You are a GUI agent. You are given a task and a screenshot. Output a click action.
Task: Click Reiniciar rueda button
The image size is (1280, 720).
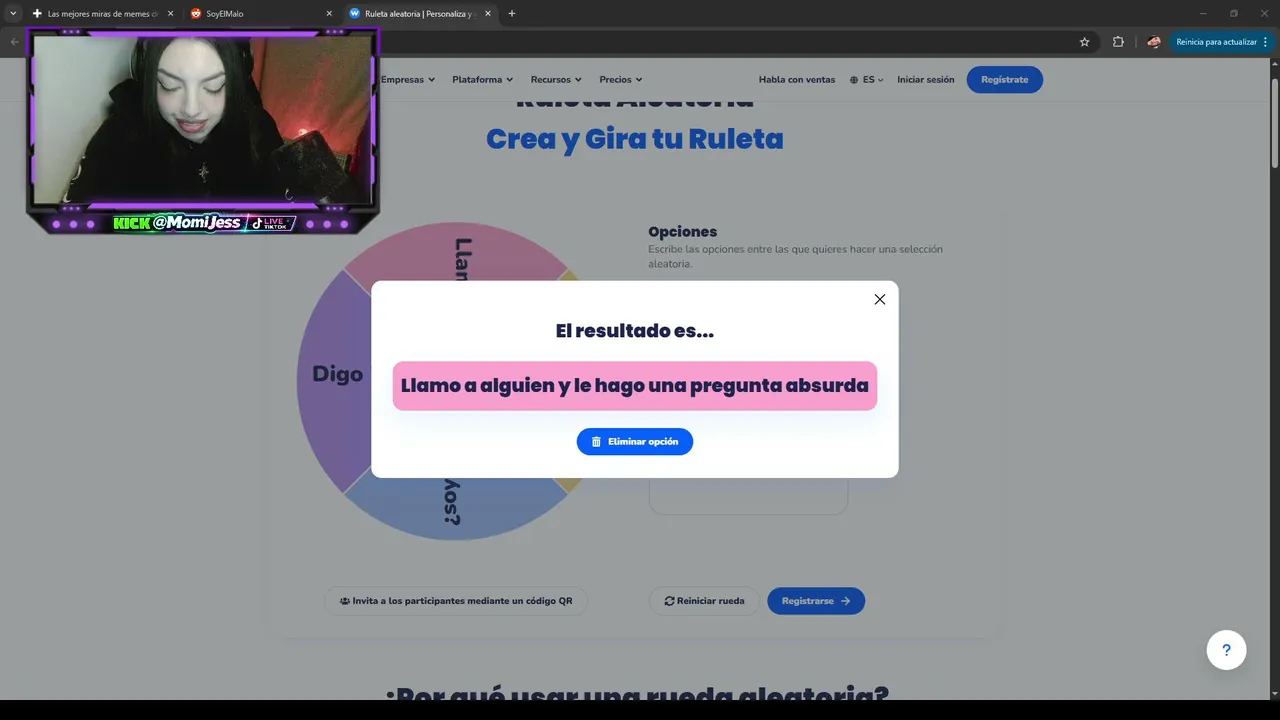tap(705, 601)
